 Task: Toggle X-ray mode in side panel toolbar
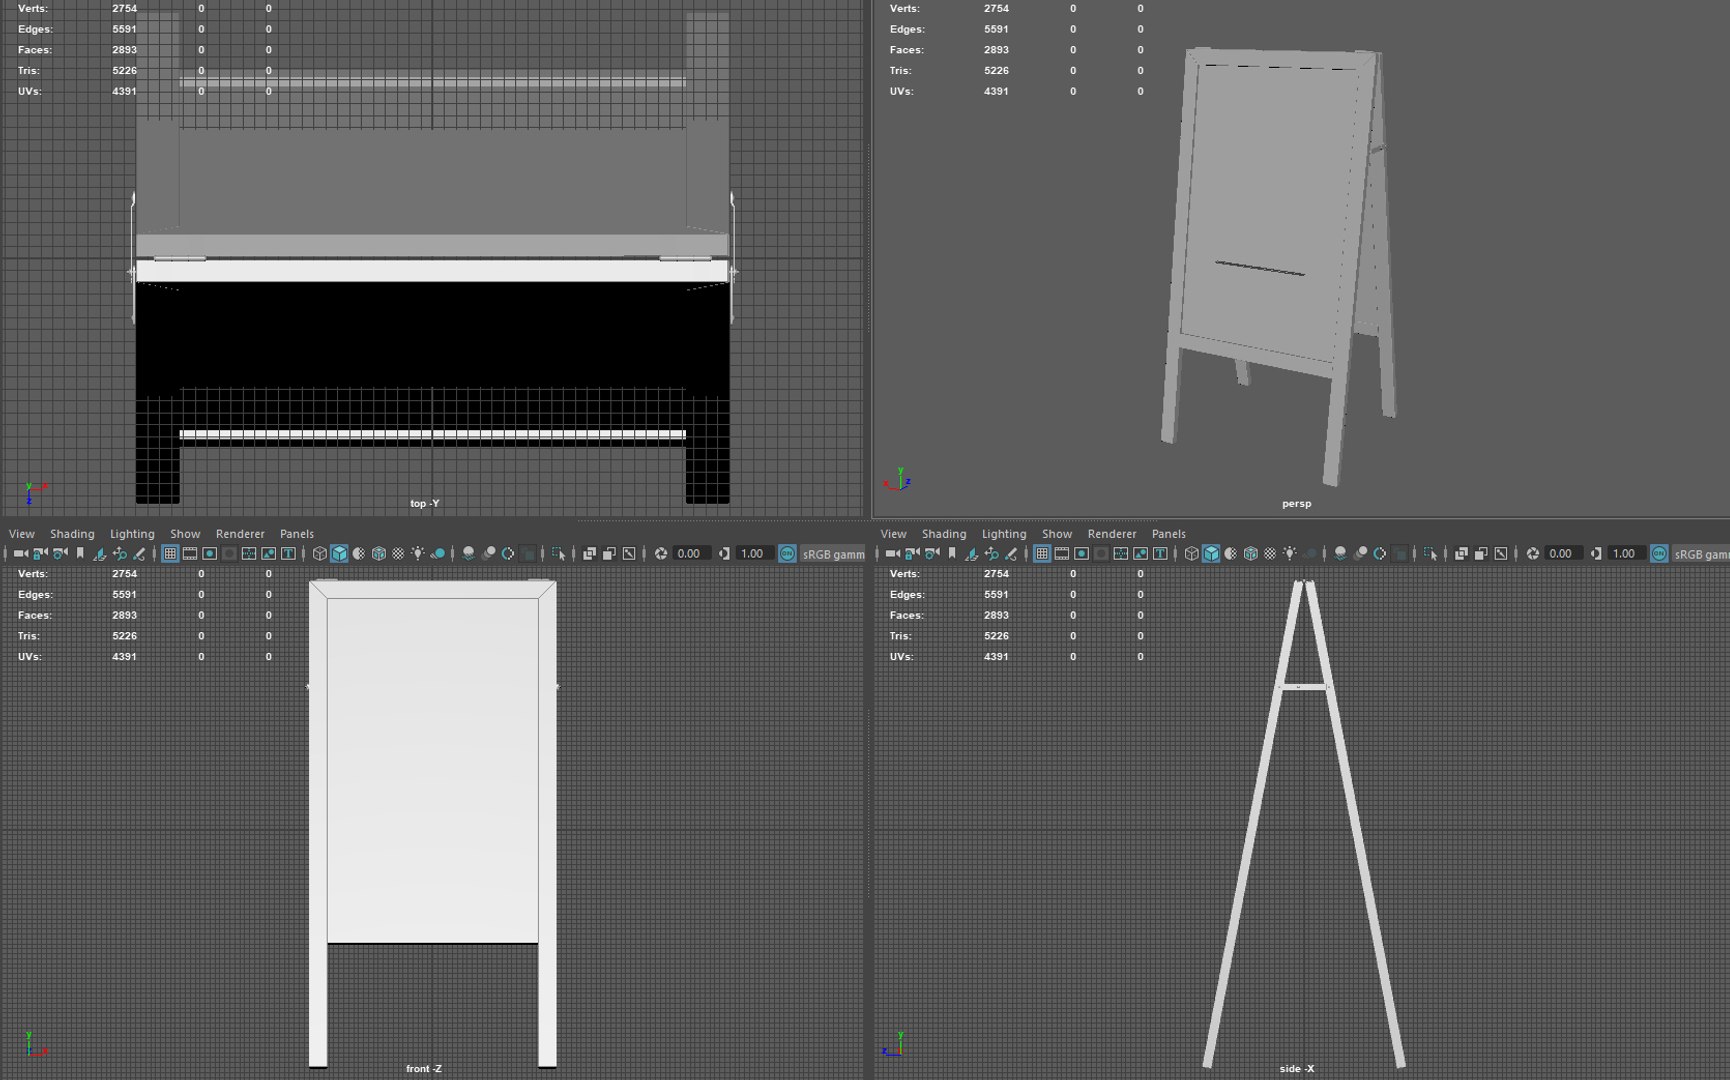point(1461,553)
